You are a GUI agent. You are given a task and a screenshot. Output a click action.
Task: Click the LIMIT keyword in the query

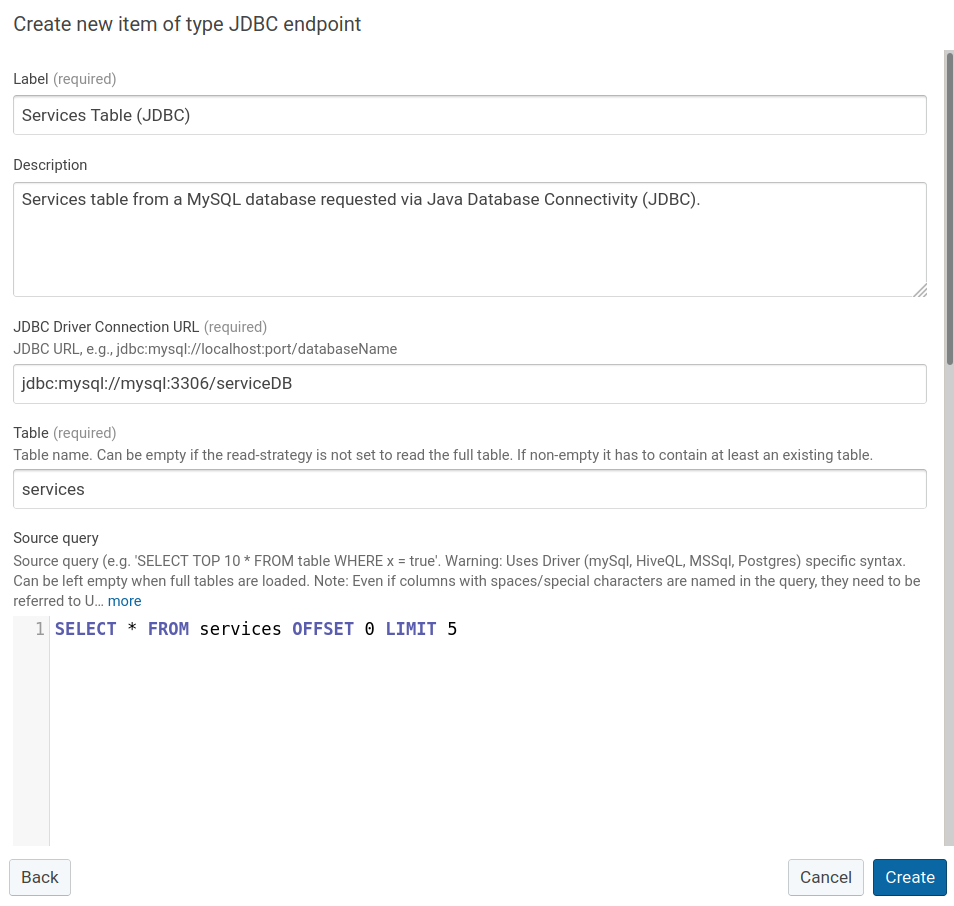(412, 628)
